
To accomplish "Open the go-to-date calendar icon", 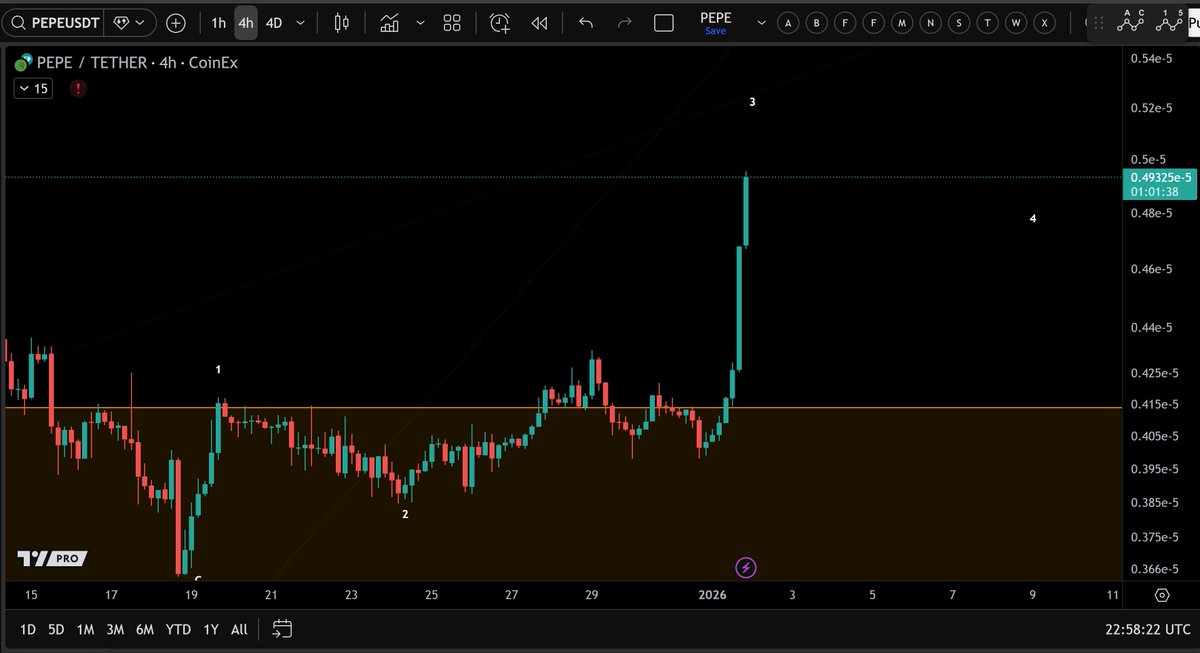I will tap(282, 629).
